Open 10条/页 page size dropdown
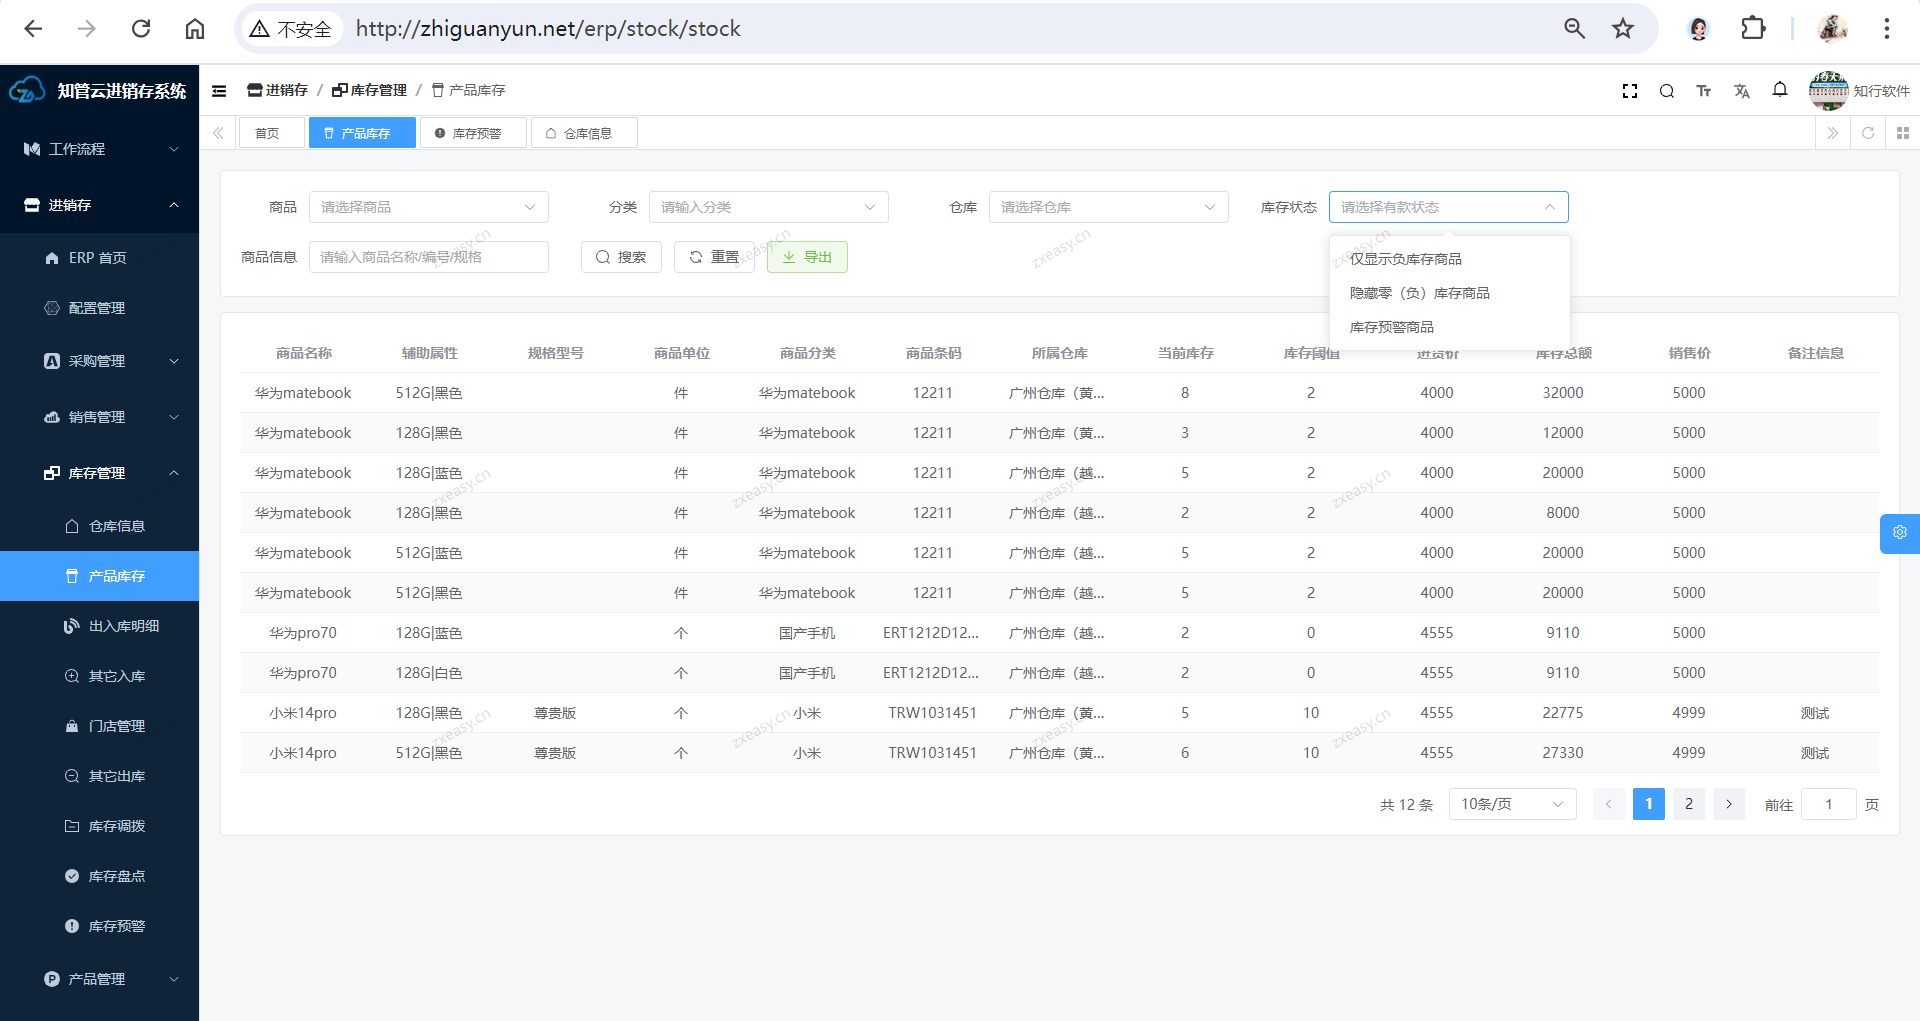This screenshot has width=1920, height=1021. pyautogui.click(x=1512, y=804)
